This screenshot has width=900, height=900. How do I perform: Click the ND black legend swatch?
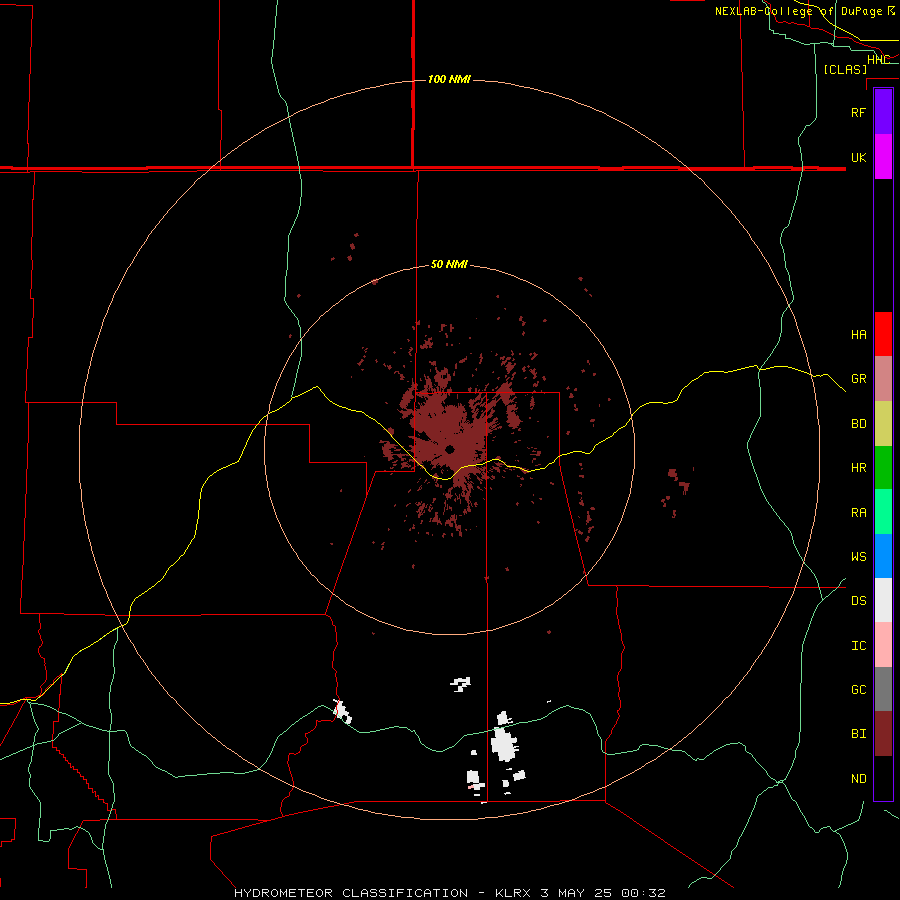click(883, 778)
